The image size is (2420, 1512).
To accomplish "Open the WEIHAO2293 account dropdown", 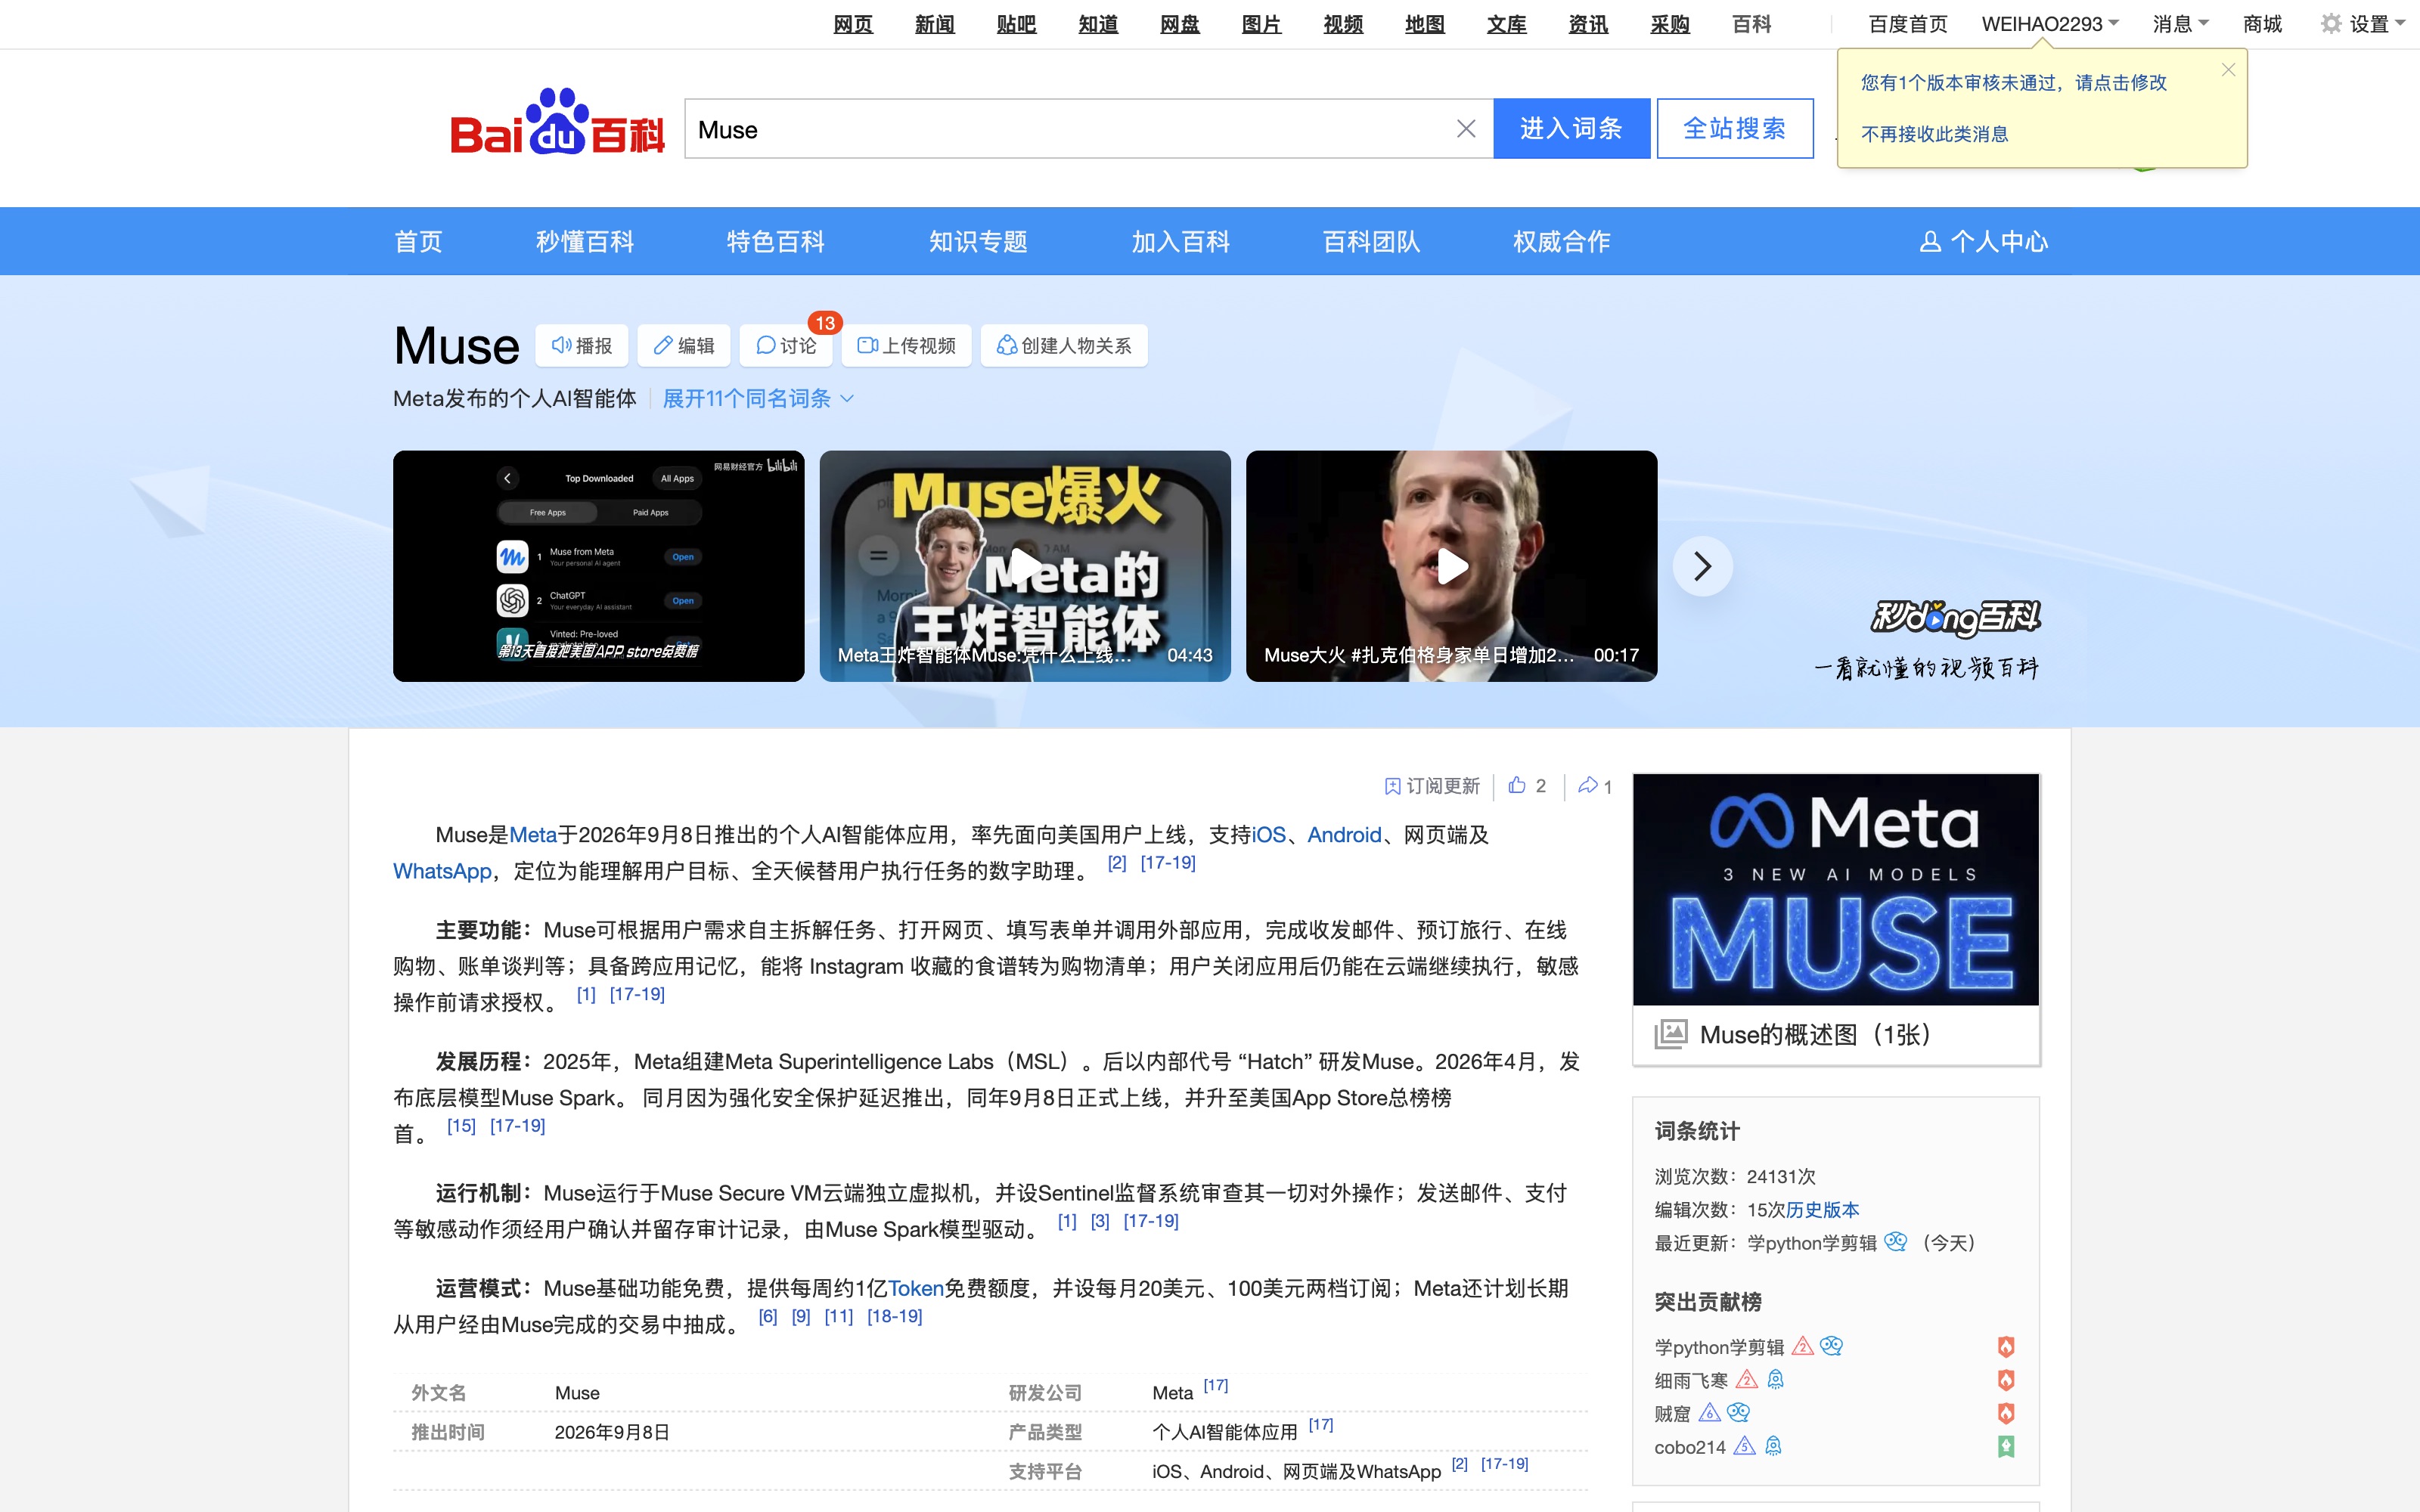I will (2050, 24).
